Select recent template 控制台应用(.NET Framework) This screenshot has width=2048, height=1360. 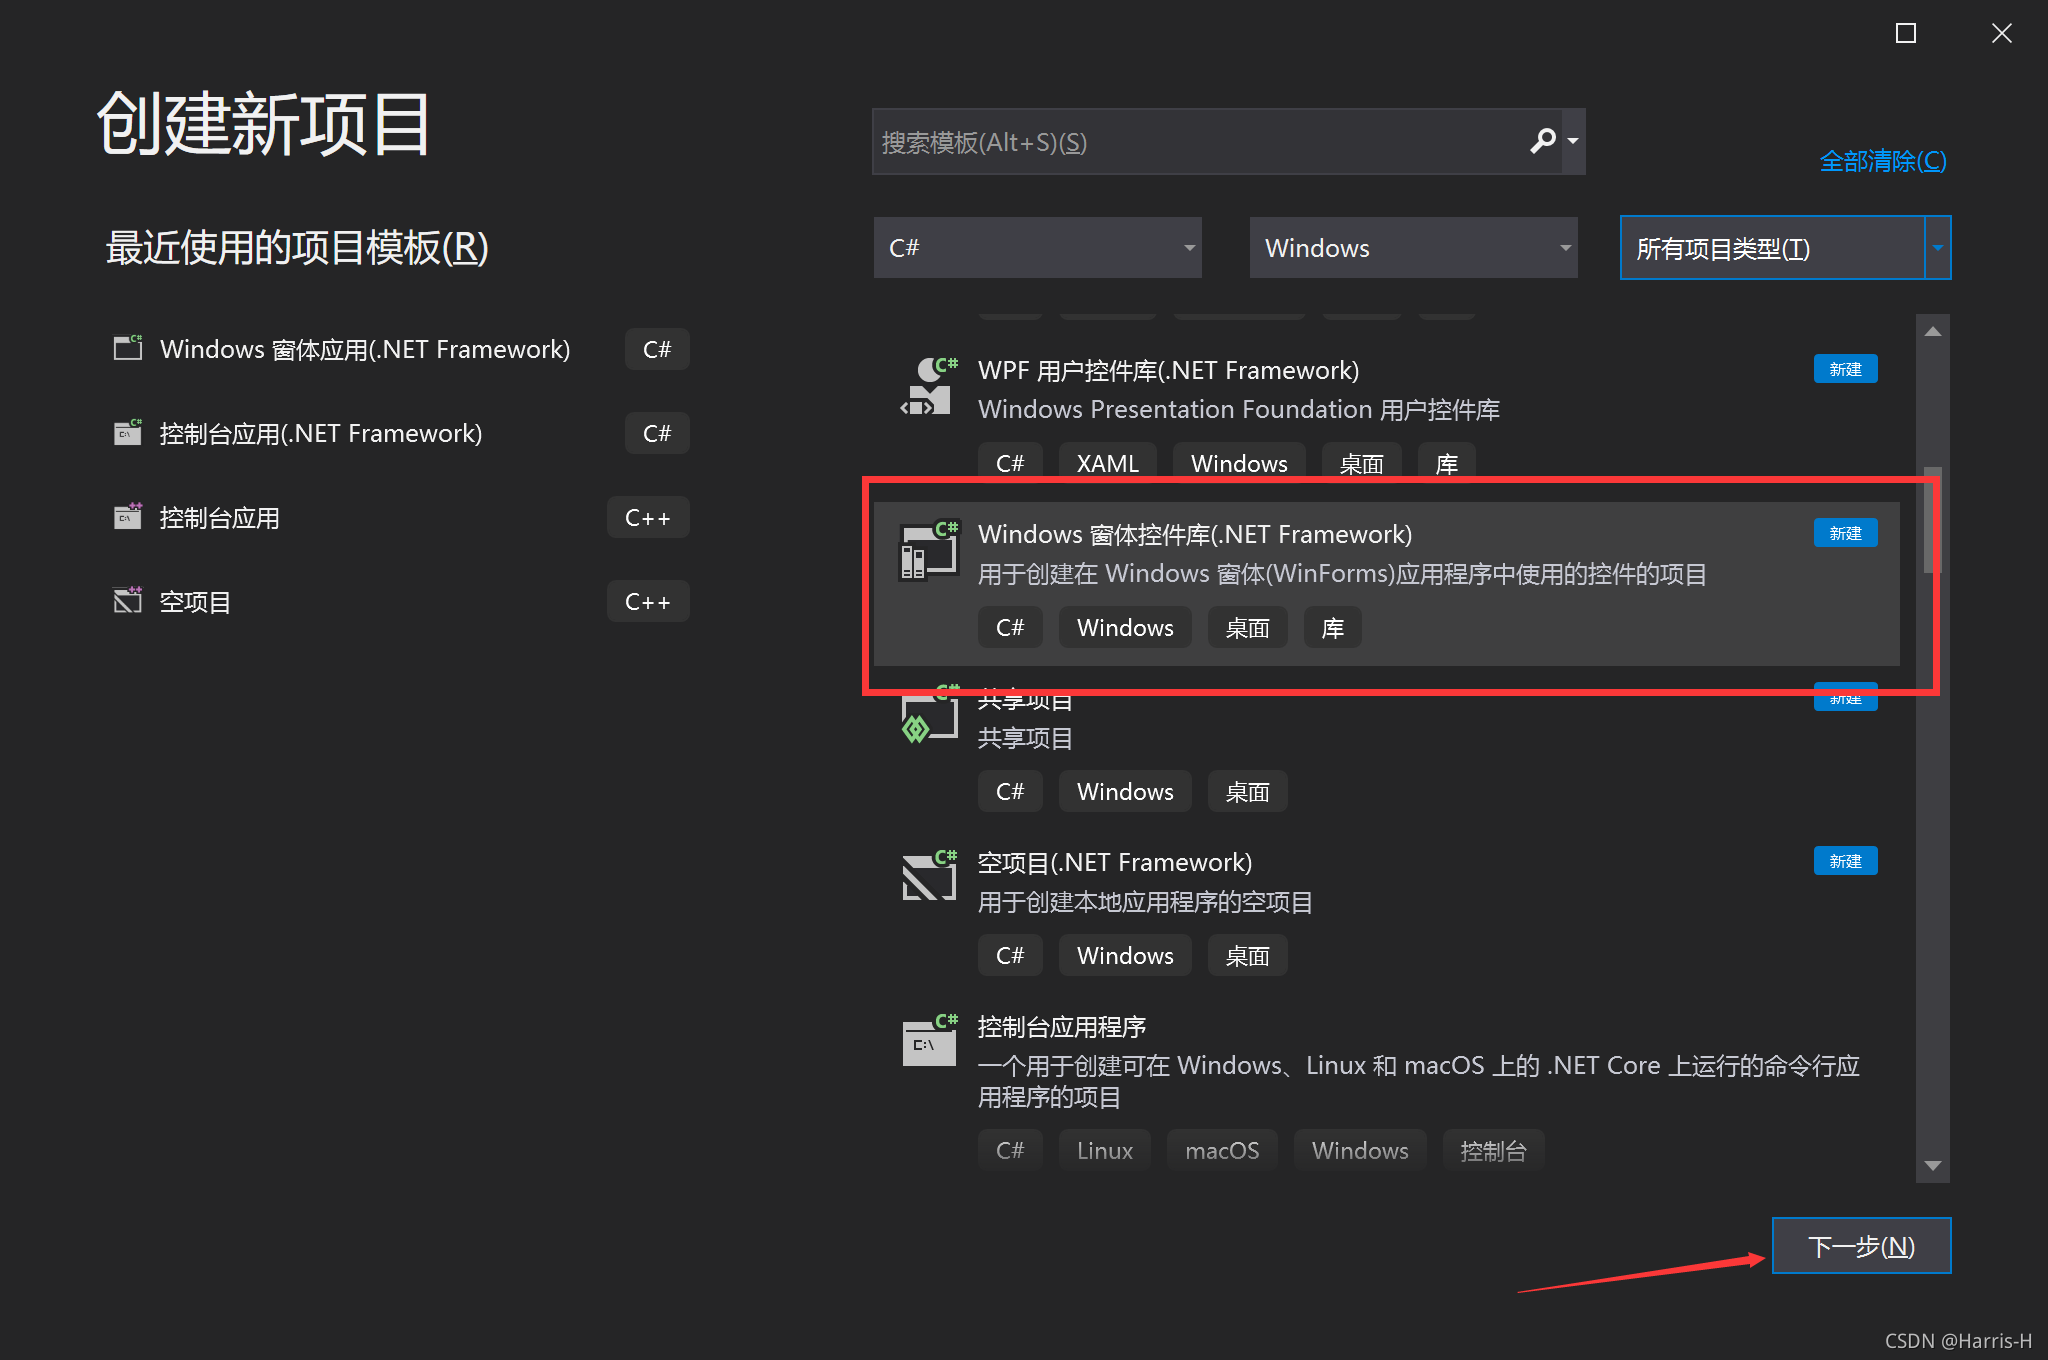320,433
